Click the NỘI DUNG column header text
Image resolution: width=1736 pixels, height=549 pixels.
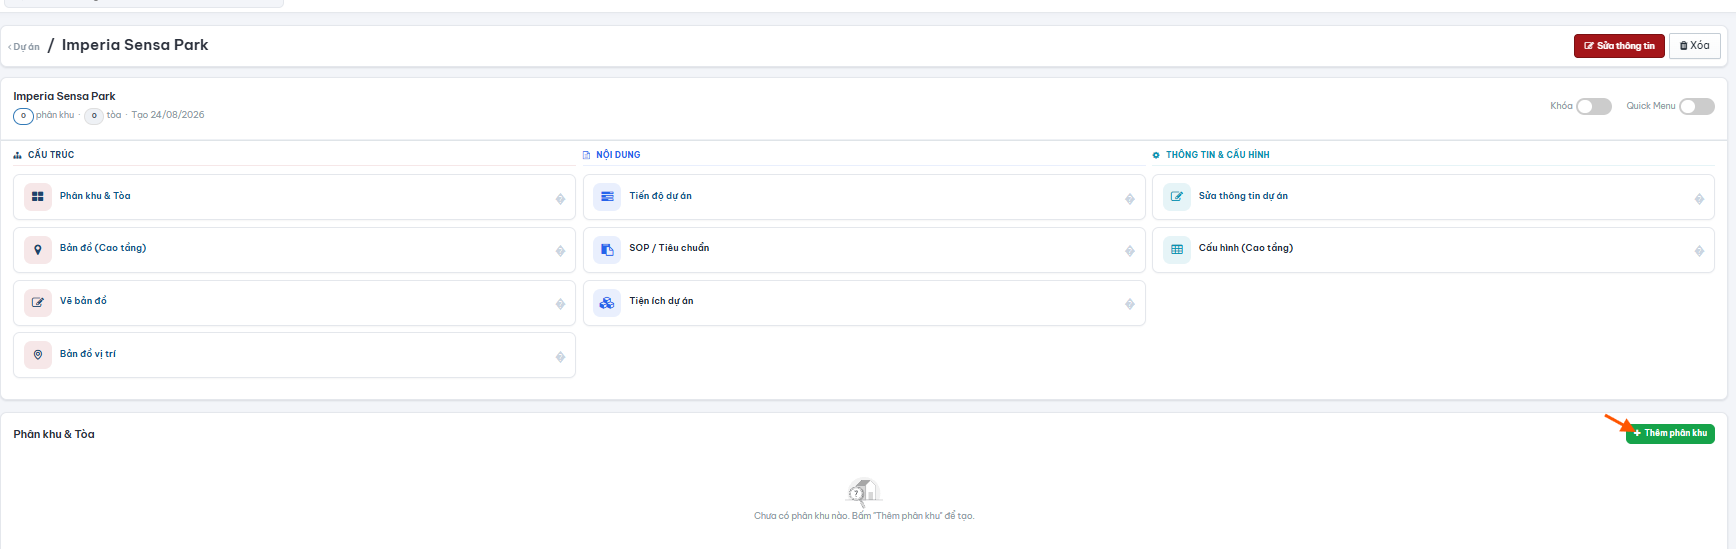(x=618, y=155)
